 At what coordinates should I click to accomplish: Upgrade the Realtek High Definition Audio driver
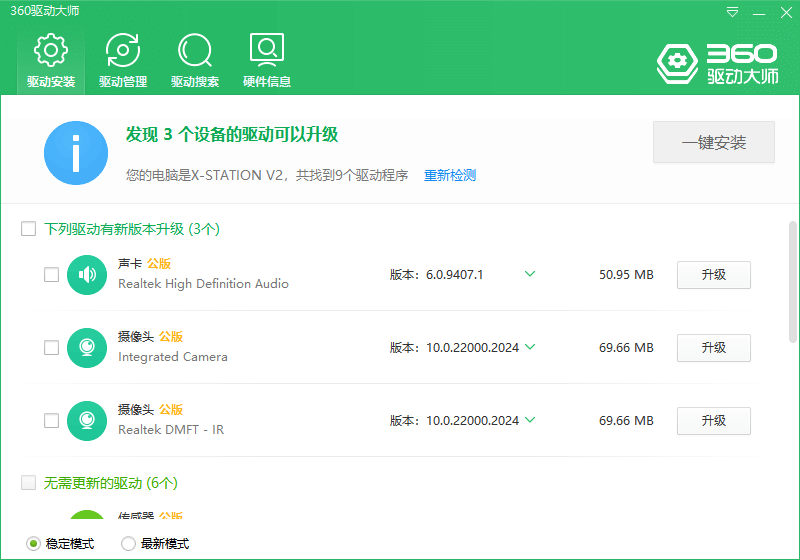point(714,275)
